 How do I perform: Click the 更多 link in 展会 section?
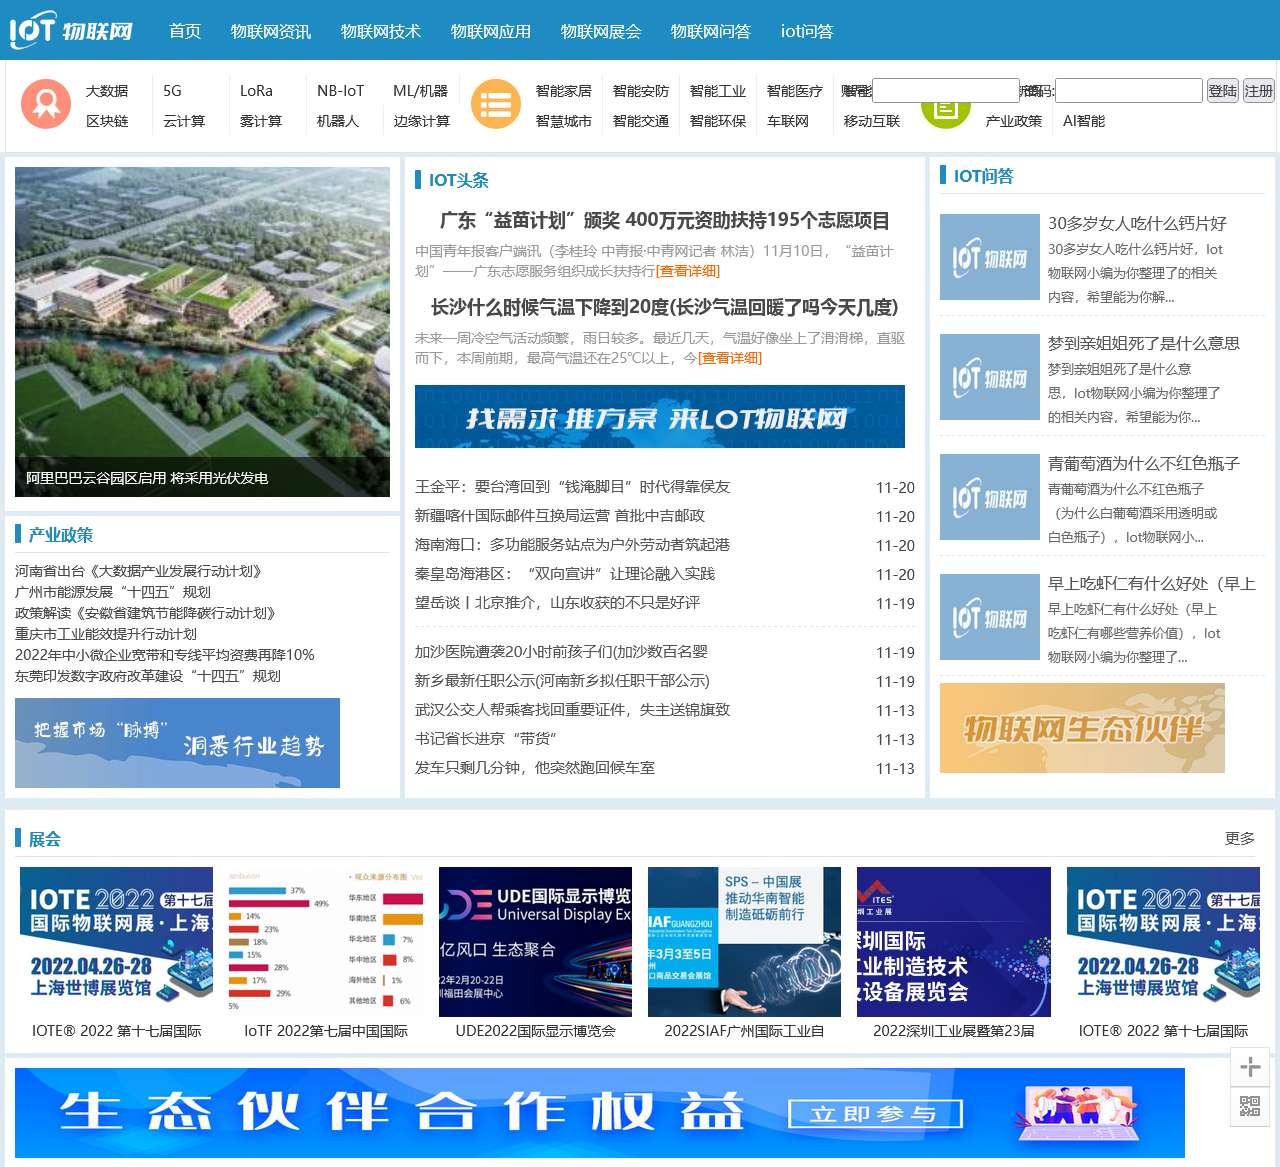click(1239, 839)
